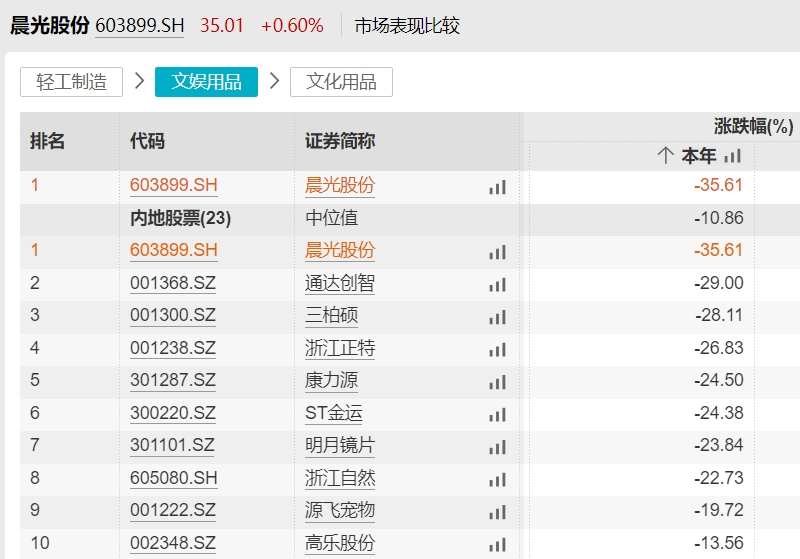Click the 证券简称 column header
This screenshot has width=800, height=559.
[340, 141]
